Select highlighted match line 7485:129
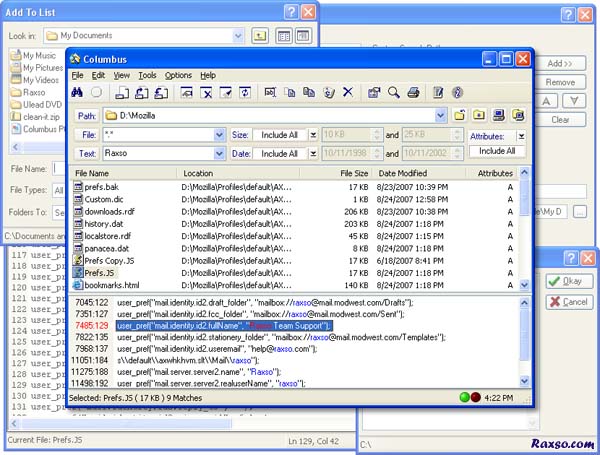This screenshot has height=455, width=600. (x=224, y=326)
